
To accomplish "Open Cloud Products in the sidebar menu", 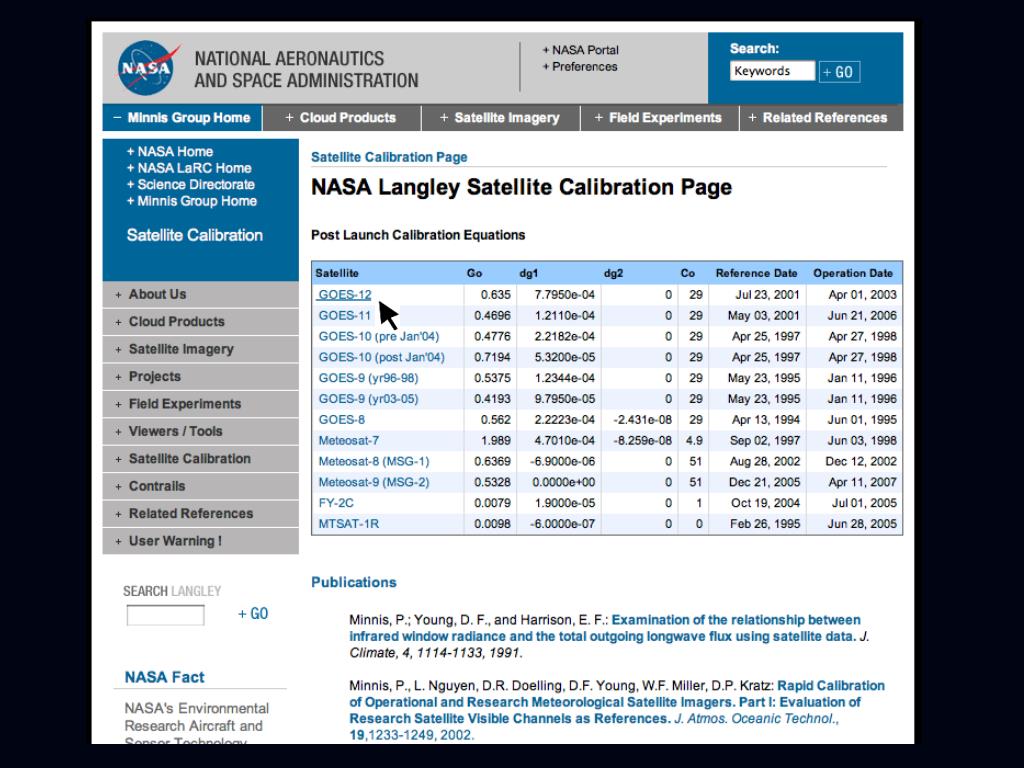I will [200, 322].
